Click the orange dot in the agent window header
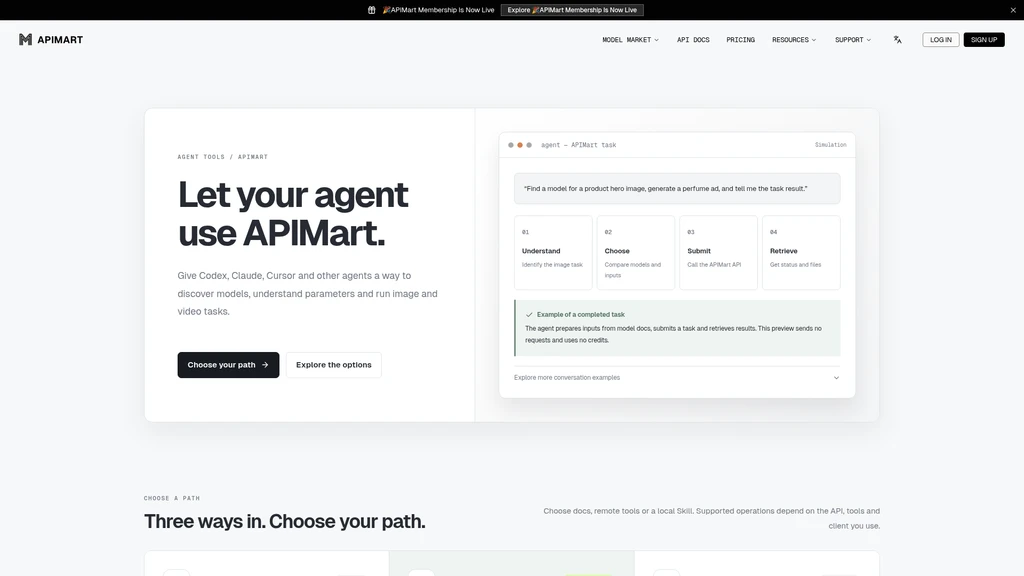Image resolution: width=1024 pixels, height=576 pixels. tap(520, 145)
